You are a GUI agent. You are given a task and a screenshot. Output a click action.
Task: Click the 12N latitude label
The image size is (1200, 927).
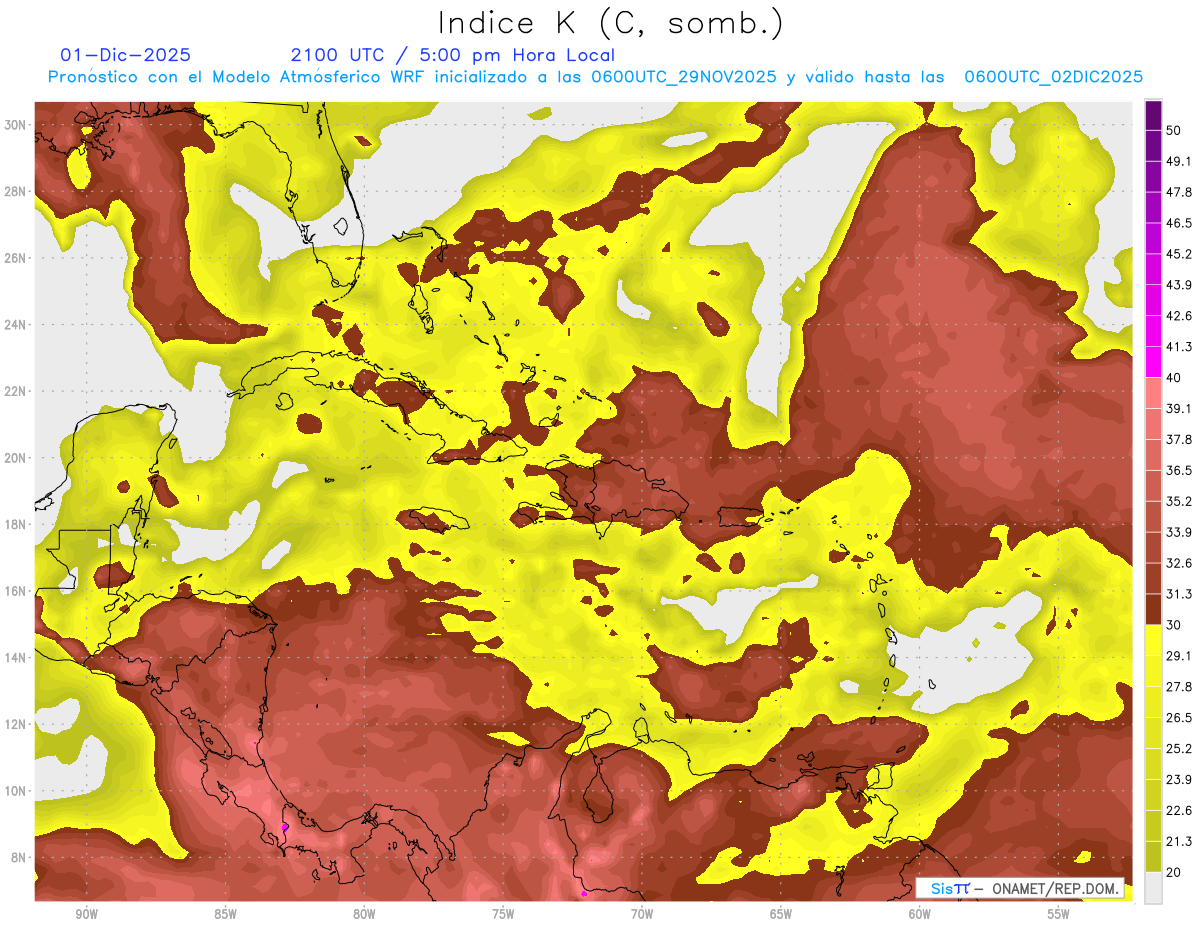(17, 724)
